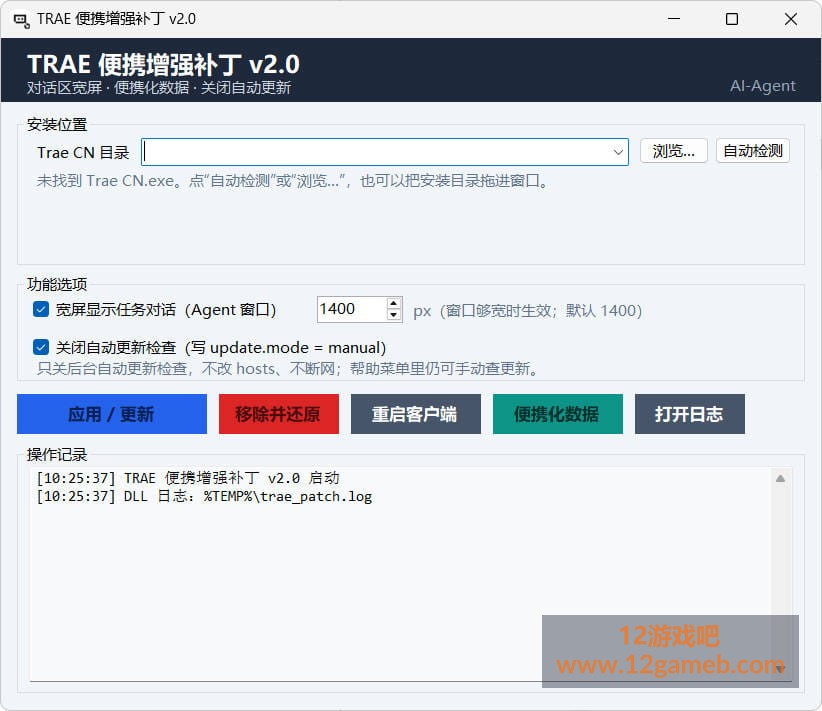822x711 pixels.
Task: Click the log scrollbar up arrow
Action: (781, 478)
